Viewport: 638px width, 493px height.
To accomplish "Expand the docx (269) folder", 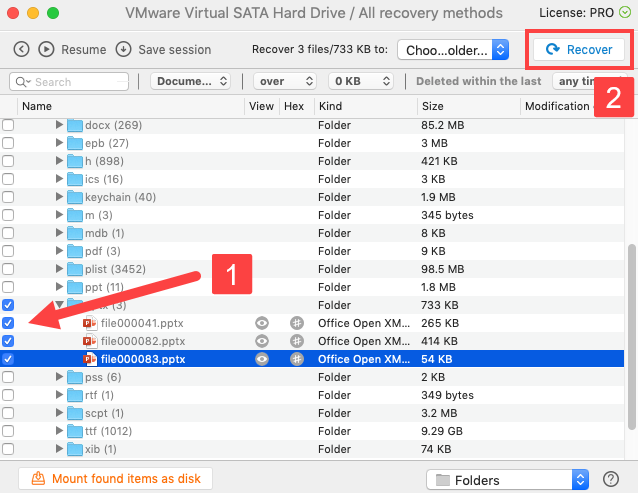I will point(59,125).
